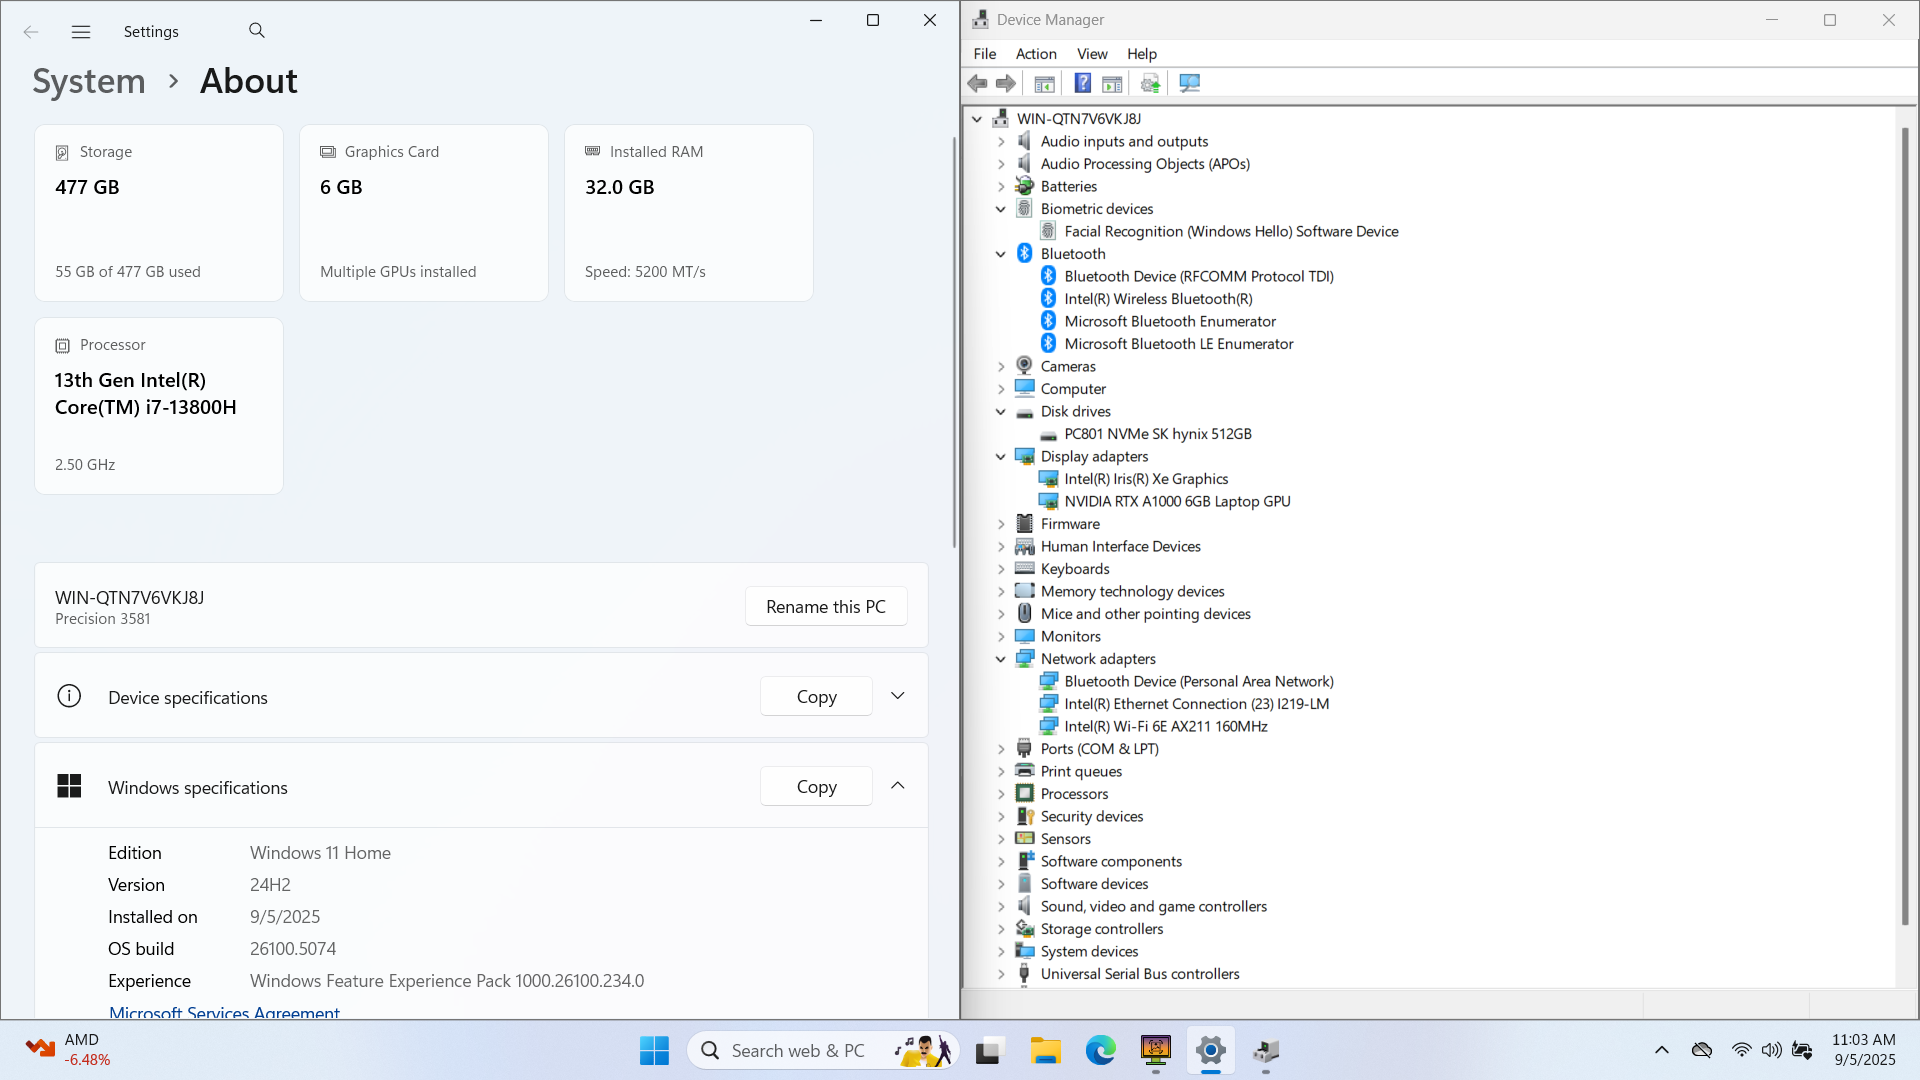Collapse the Bluetooth category in device tree
This screenshot has height=1080, width=1920.
click(1000, 254)
